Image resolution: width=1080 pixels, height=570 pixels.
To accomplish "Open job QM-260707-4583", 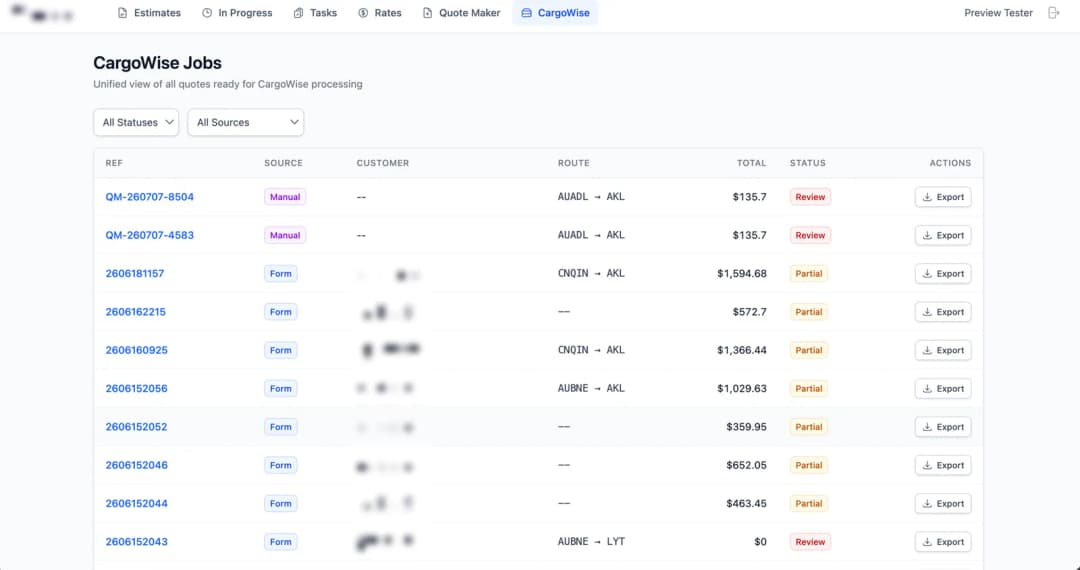I will [x=149, y=235].
